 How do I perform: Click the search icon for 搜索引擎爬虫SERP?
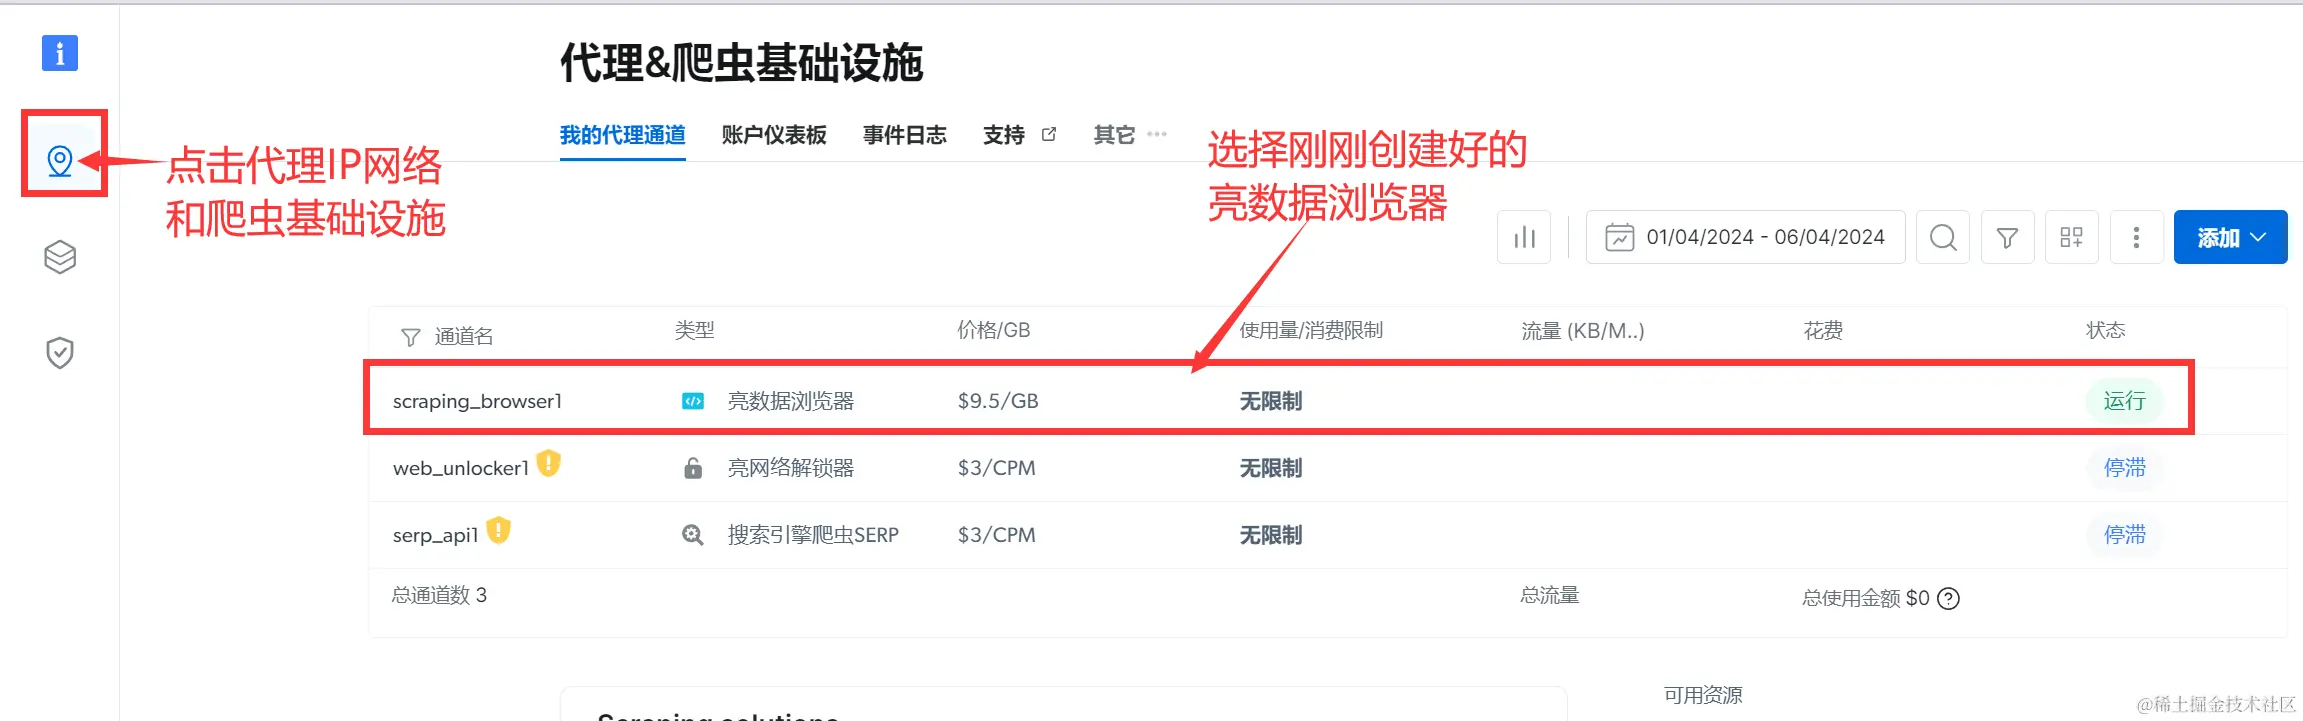coord(692,535)
